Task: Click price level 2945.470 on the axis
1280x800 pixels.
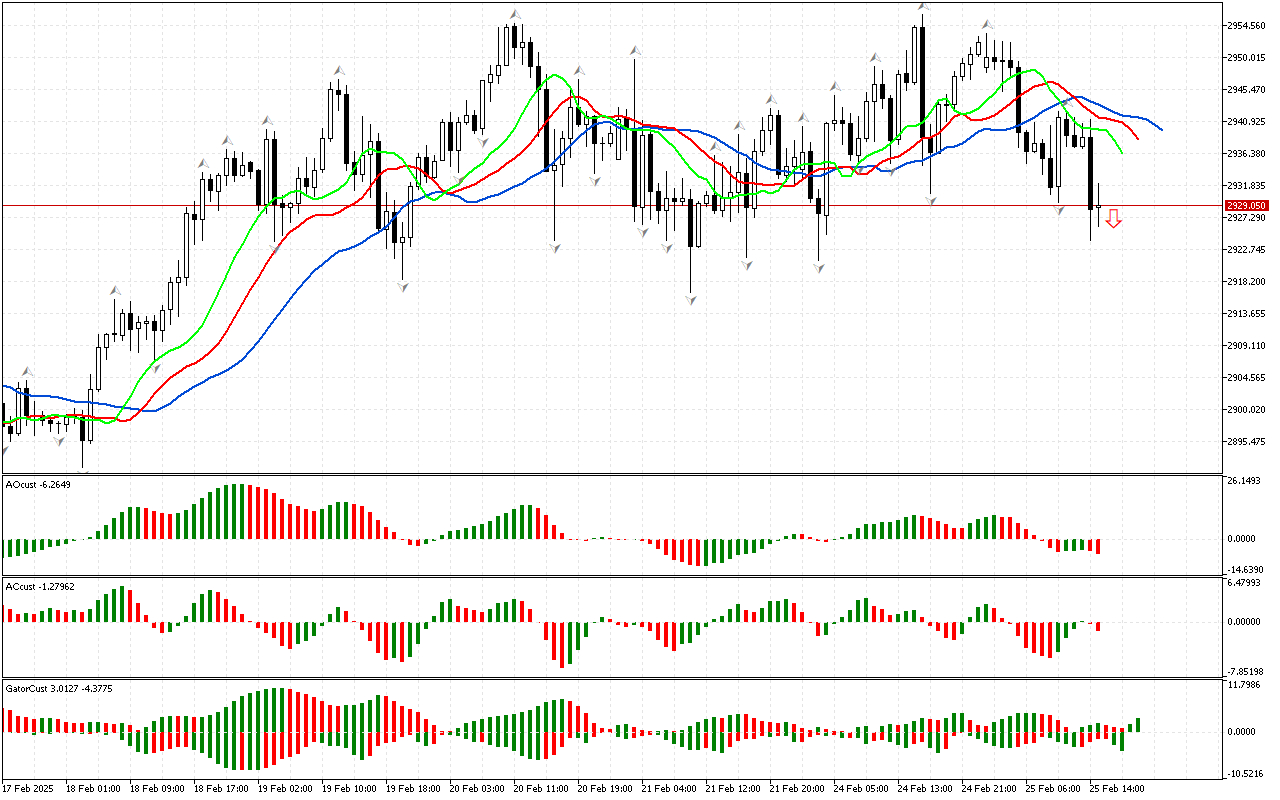Action: (x=1246, y=89)
